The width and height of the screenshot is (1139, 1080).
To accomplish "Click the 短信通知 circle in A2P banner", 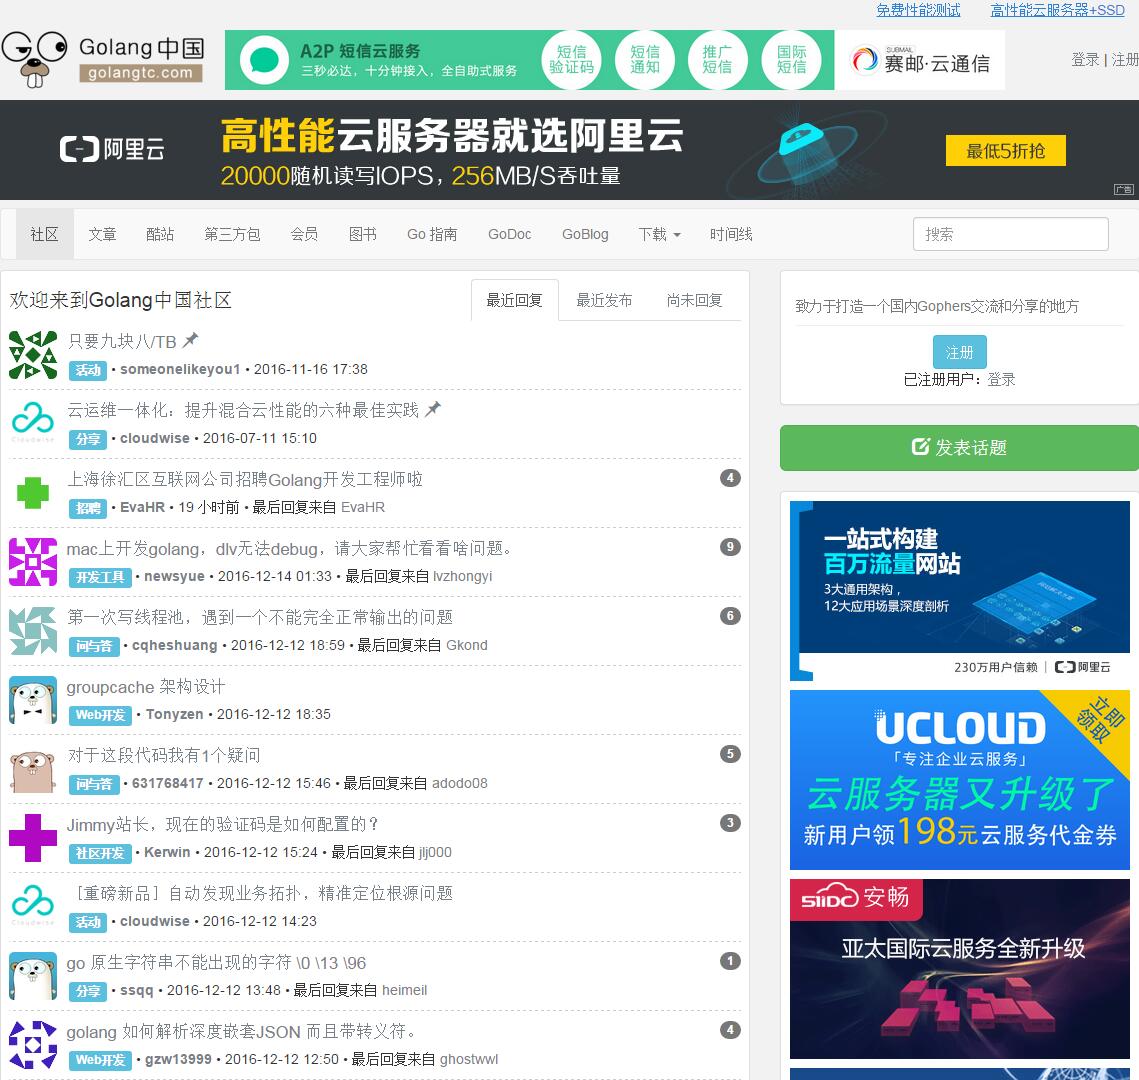I will 645,60.
